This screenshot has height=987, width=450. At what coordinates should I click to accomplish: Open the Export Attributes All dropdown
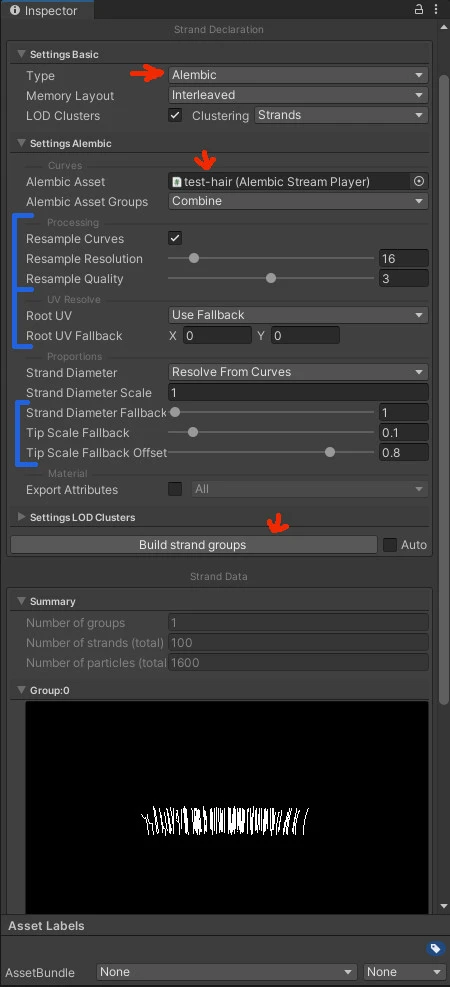310,489
